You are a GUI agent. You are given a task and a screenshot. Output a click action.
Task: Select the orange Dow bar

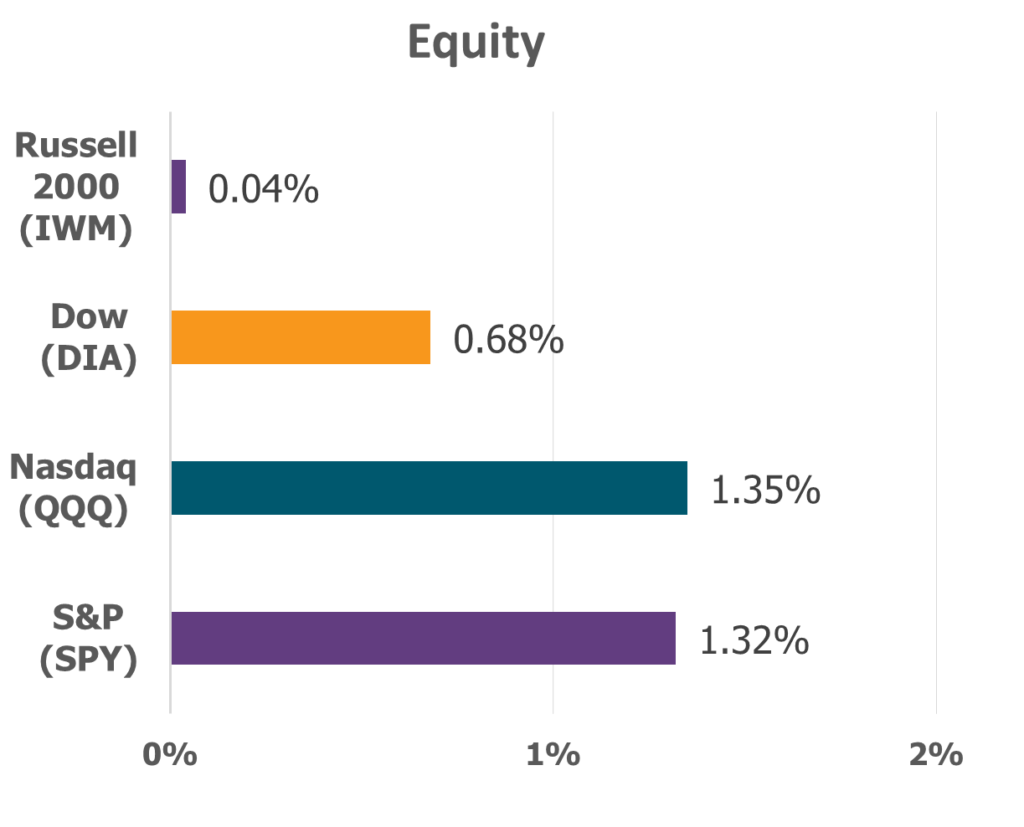click(300, 337)
